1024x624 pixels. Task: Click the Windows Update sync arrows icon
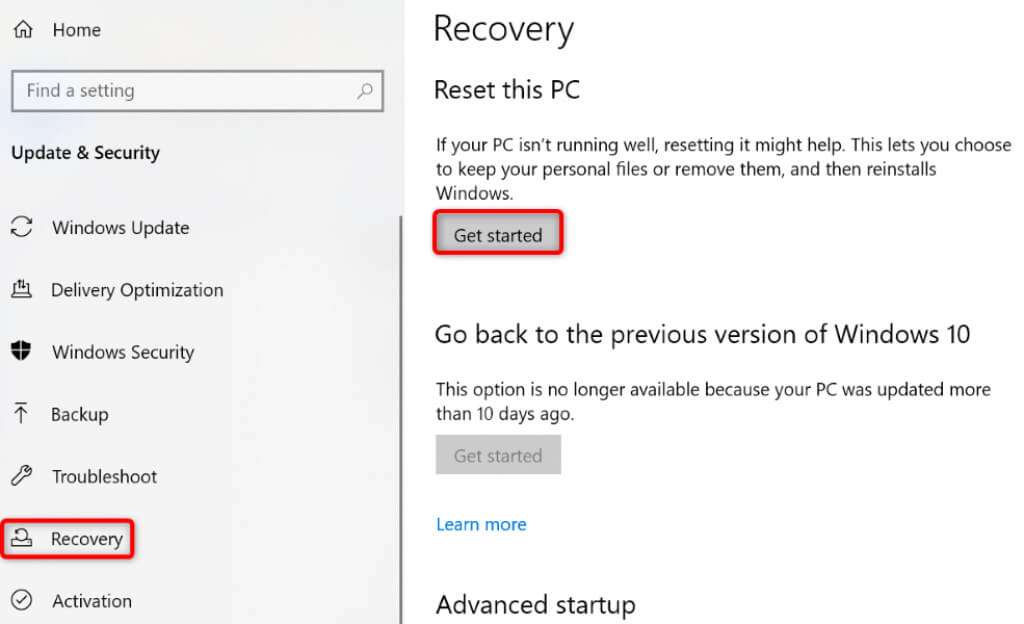point(21,228)
